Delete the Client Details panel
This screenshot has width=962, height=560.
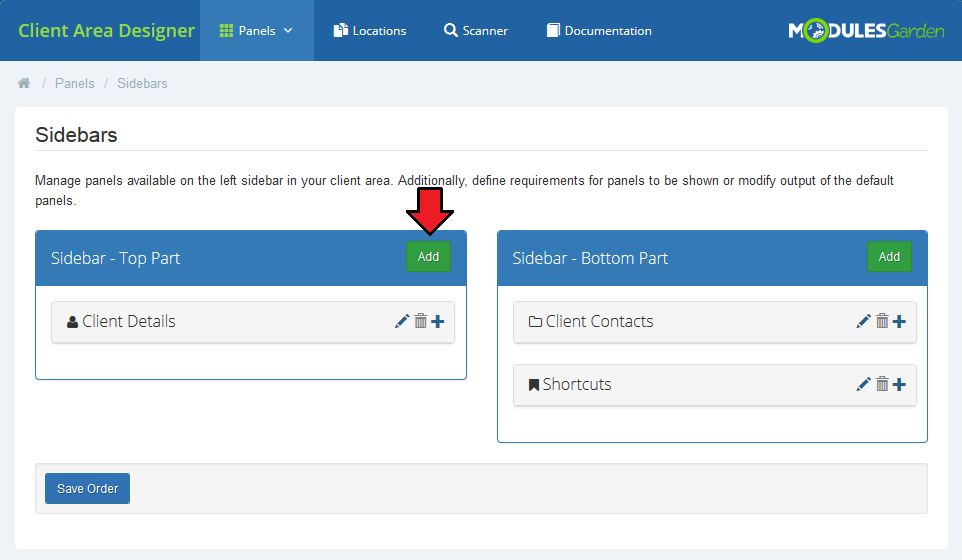420,321
